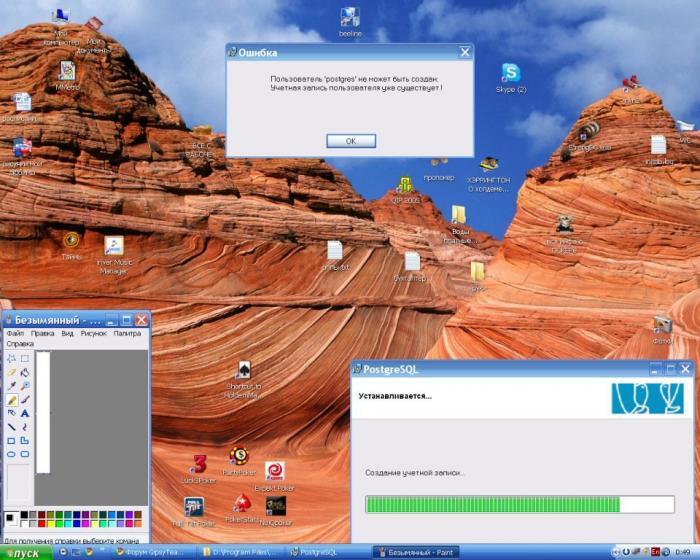Click the Show Desktop quick launch icon
The width and height of the screenshot is (700, 560).
point(76,552)
